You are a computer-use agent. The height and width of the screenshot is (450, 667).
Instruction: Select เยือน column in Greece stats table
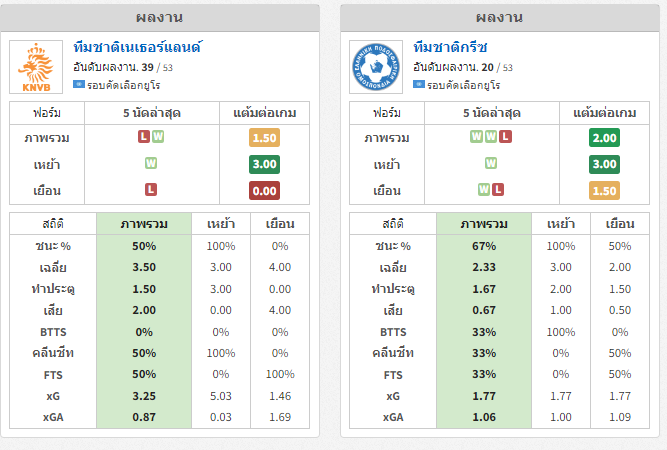pos(620,224)
